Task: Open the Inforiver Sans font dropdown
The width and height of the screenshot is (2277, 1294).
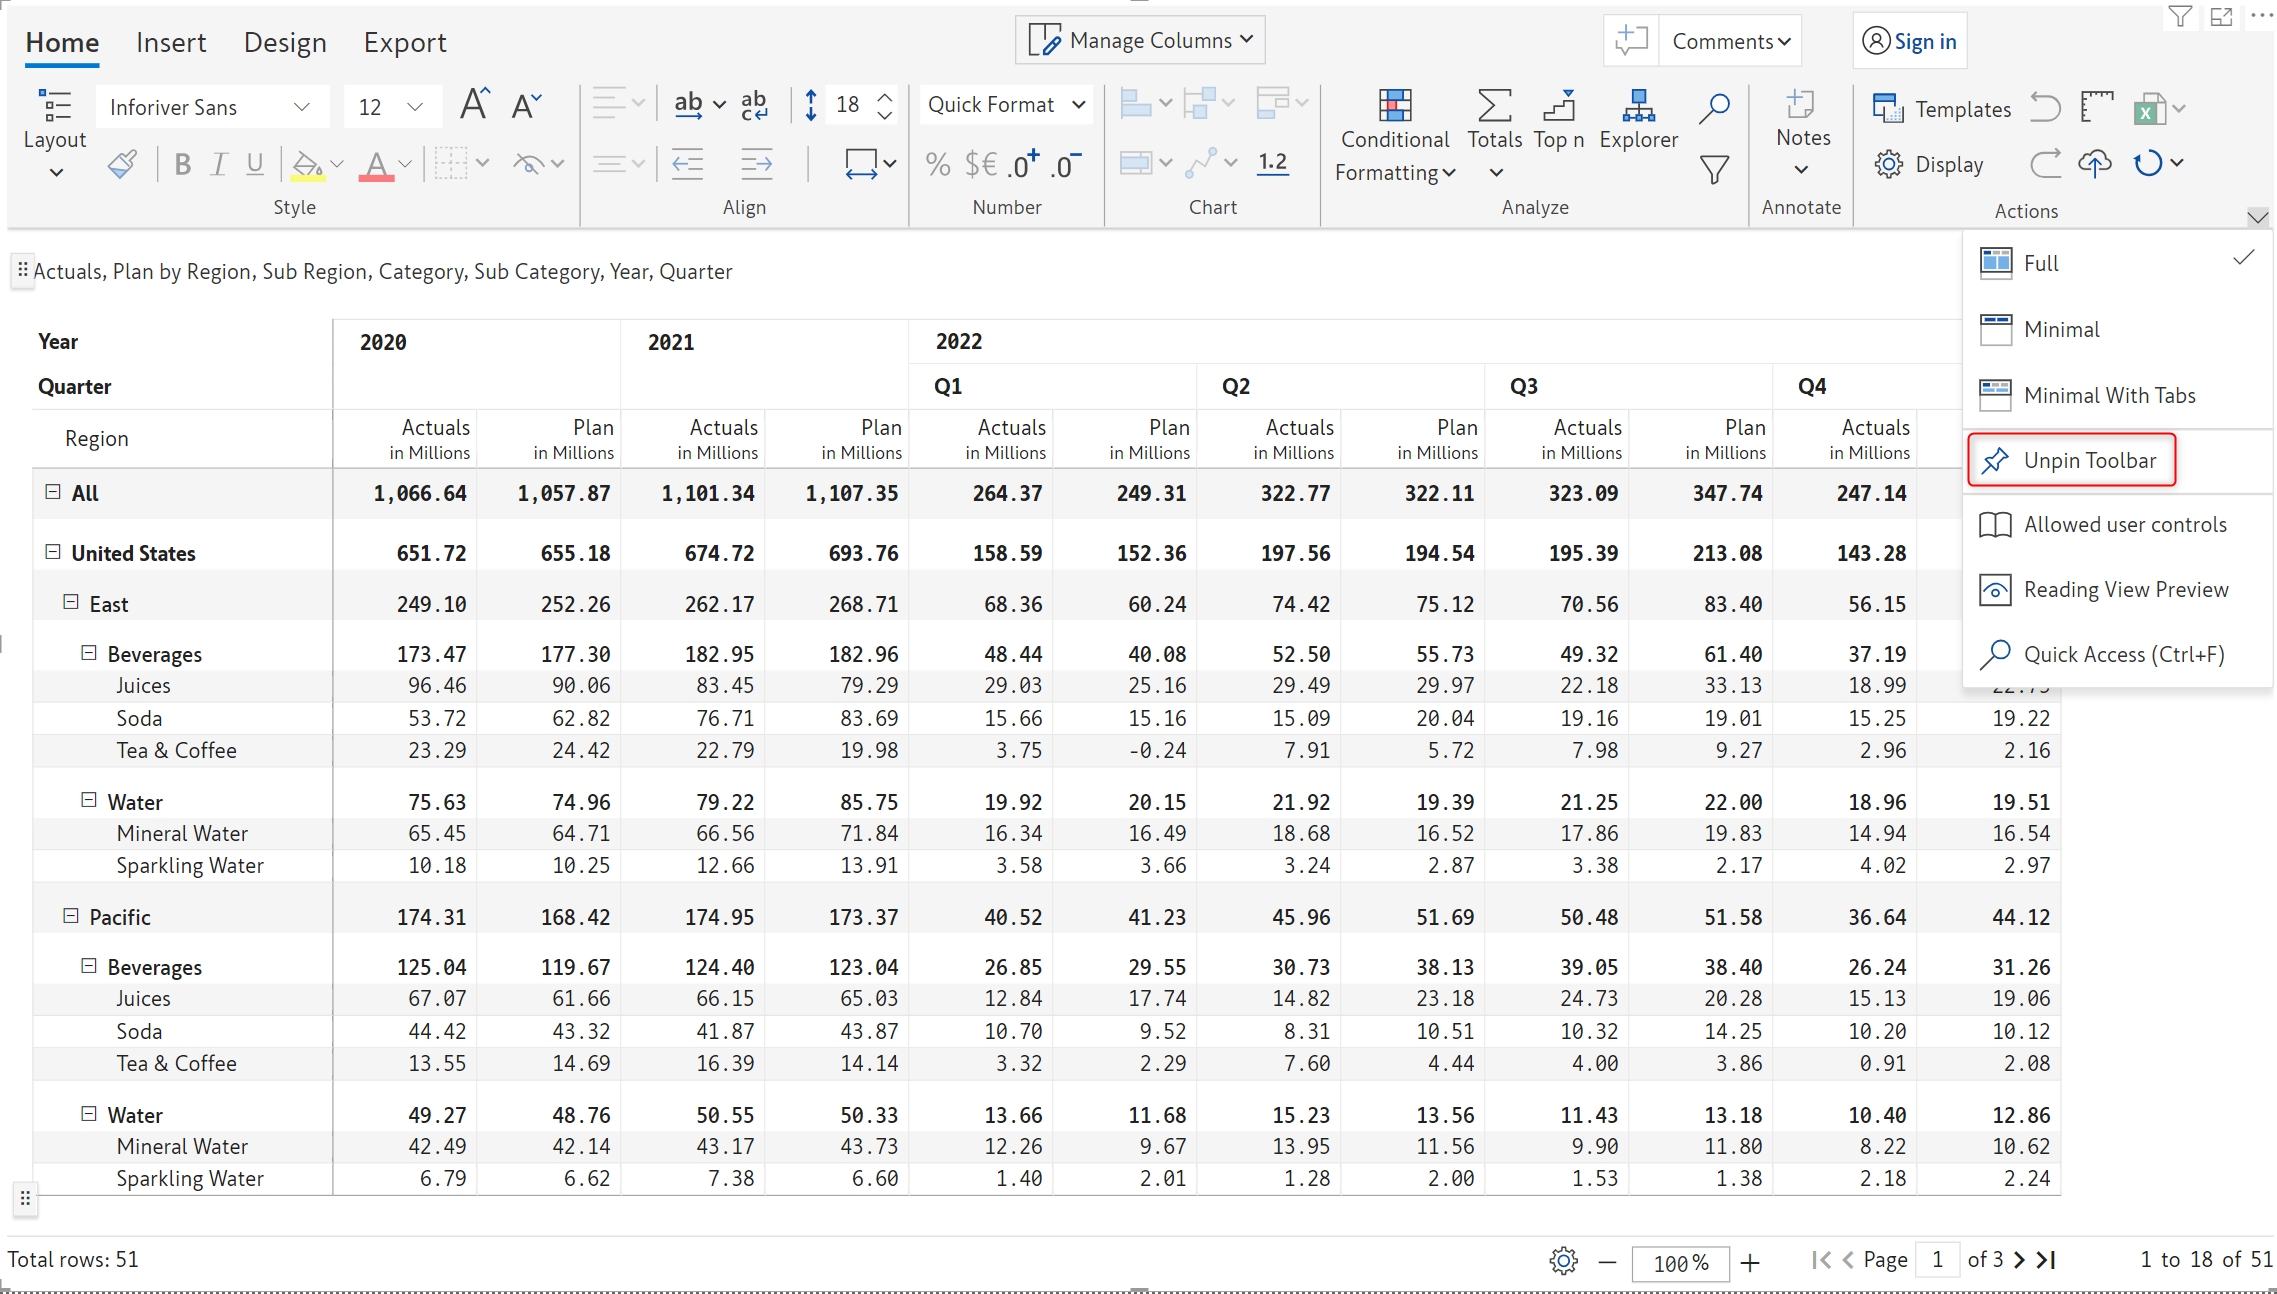Action: click(x=212, y=107)
